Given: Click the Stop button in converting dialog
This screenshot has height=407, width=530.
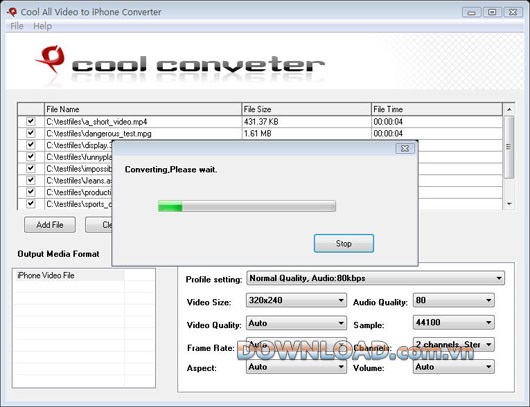Looking at the screenshot, I should [x=344, y=243].
